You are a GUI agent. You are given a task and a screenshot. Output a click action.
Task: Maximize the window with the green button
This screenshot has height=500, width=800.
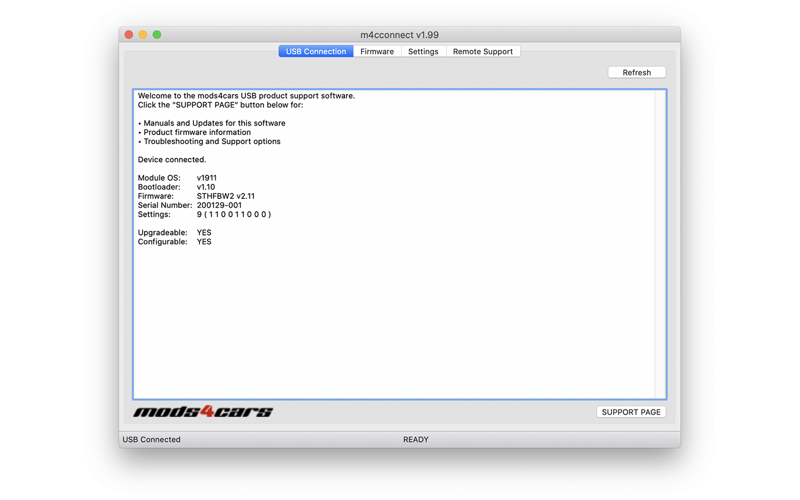[157, 35]
